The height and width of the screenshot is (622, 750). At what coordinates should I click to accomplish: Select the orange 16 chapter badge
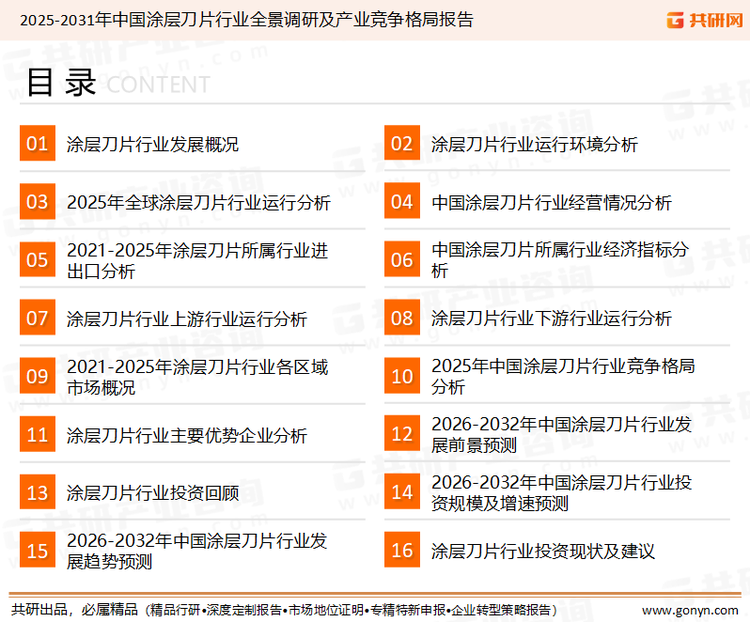[x=402, y=551]
